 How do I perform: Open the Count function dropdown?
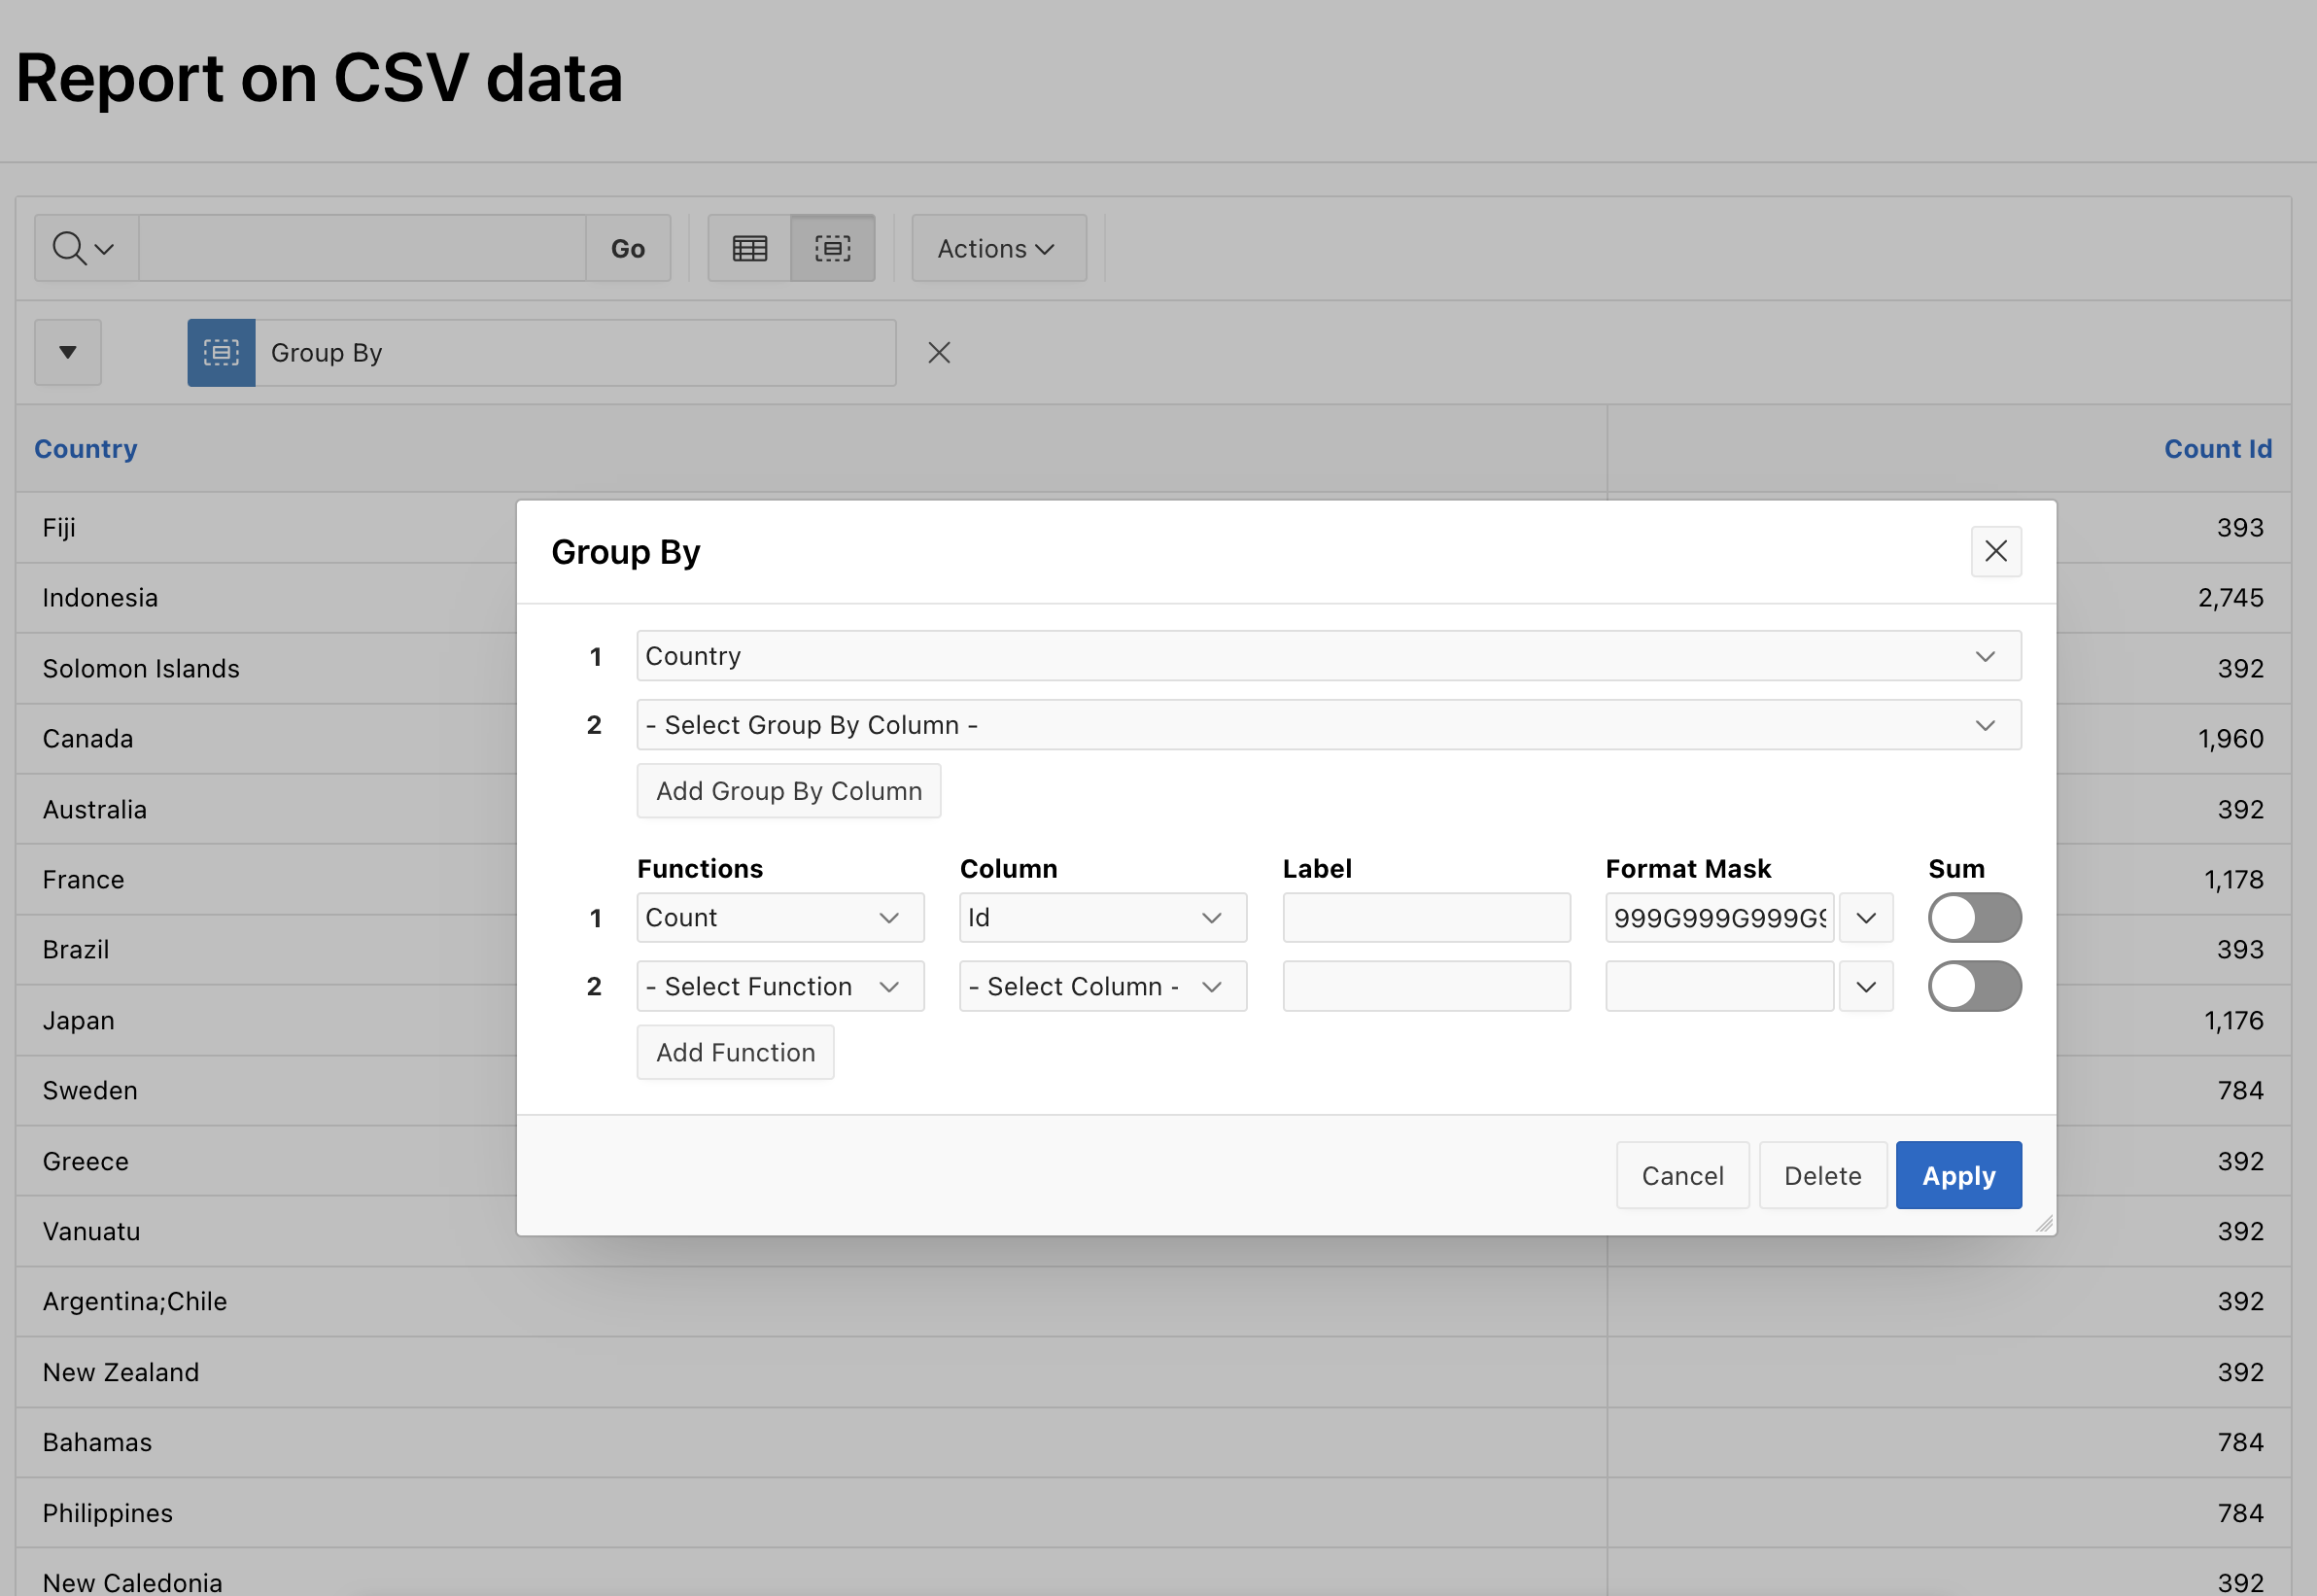coord(779,918)
